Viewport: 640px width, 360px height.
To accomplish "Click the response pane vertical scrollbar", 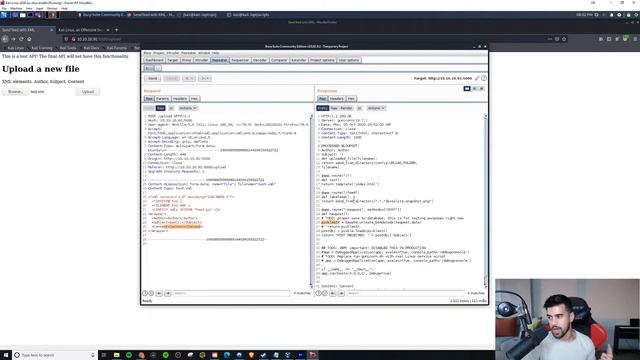I will 485,201.
